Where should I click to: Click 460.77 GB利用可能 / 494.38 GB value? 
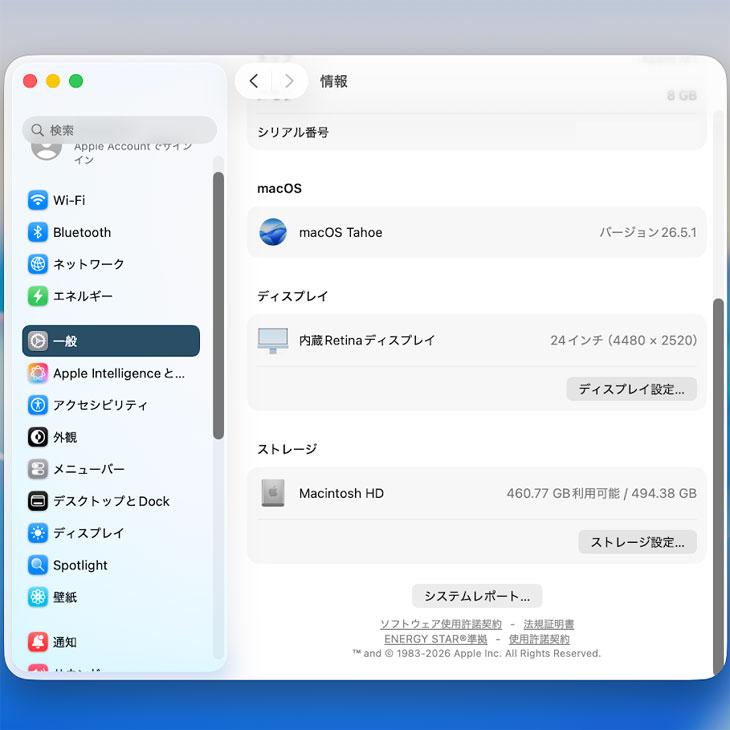[x=602, y=493]
